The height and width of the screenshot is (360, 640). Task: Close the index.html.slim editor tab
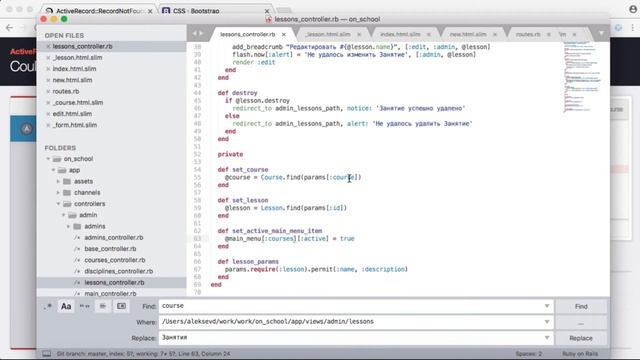click(429, 35)
